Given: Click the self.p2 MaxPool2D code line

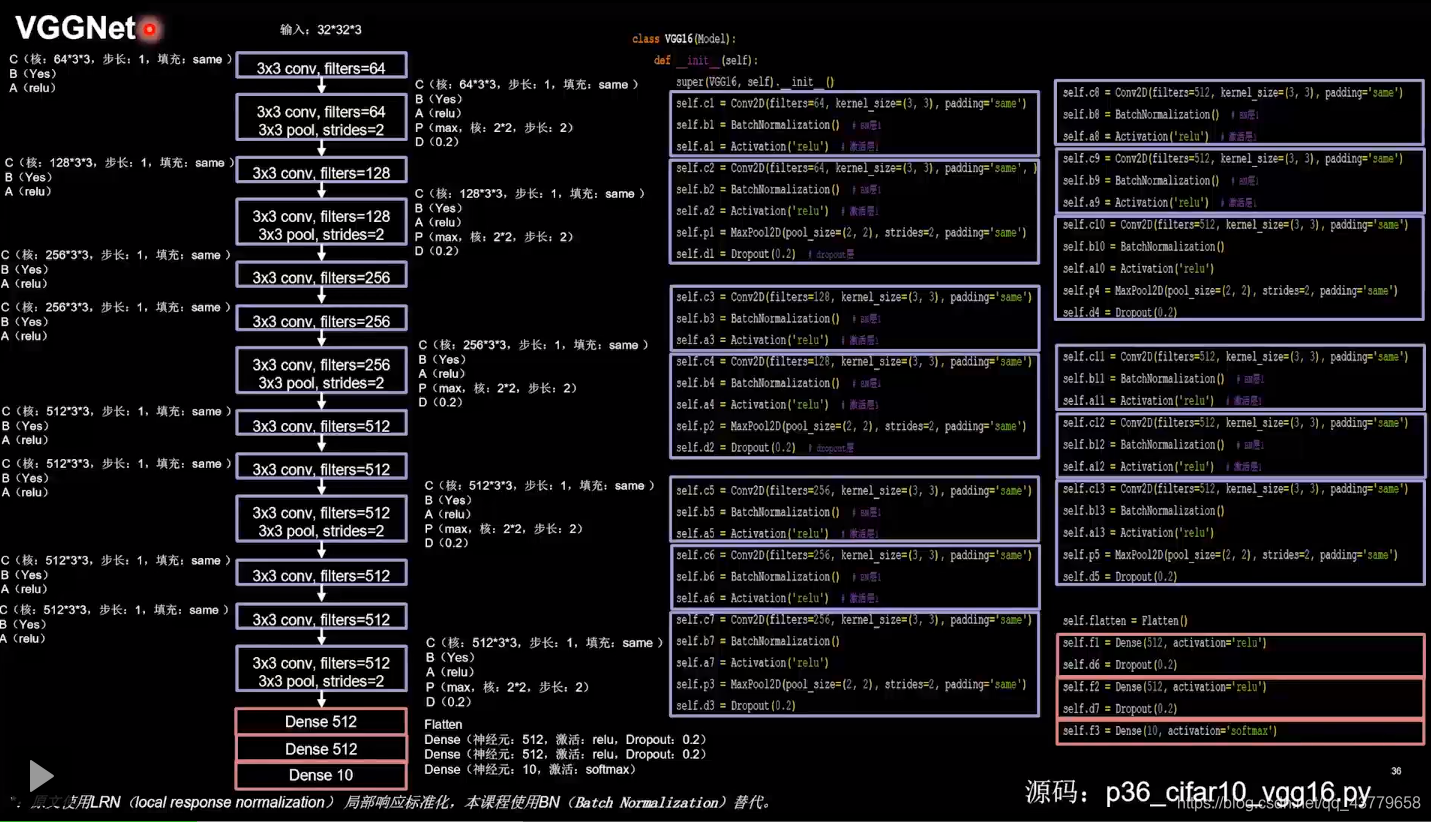Looking at the screenshot, I should click(852, 426).
